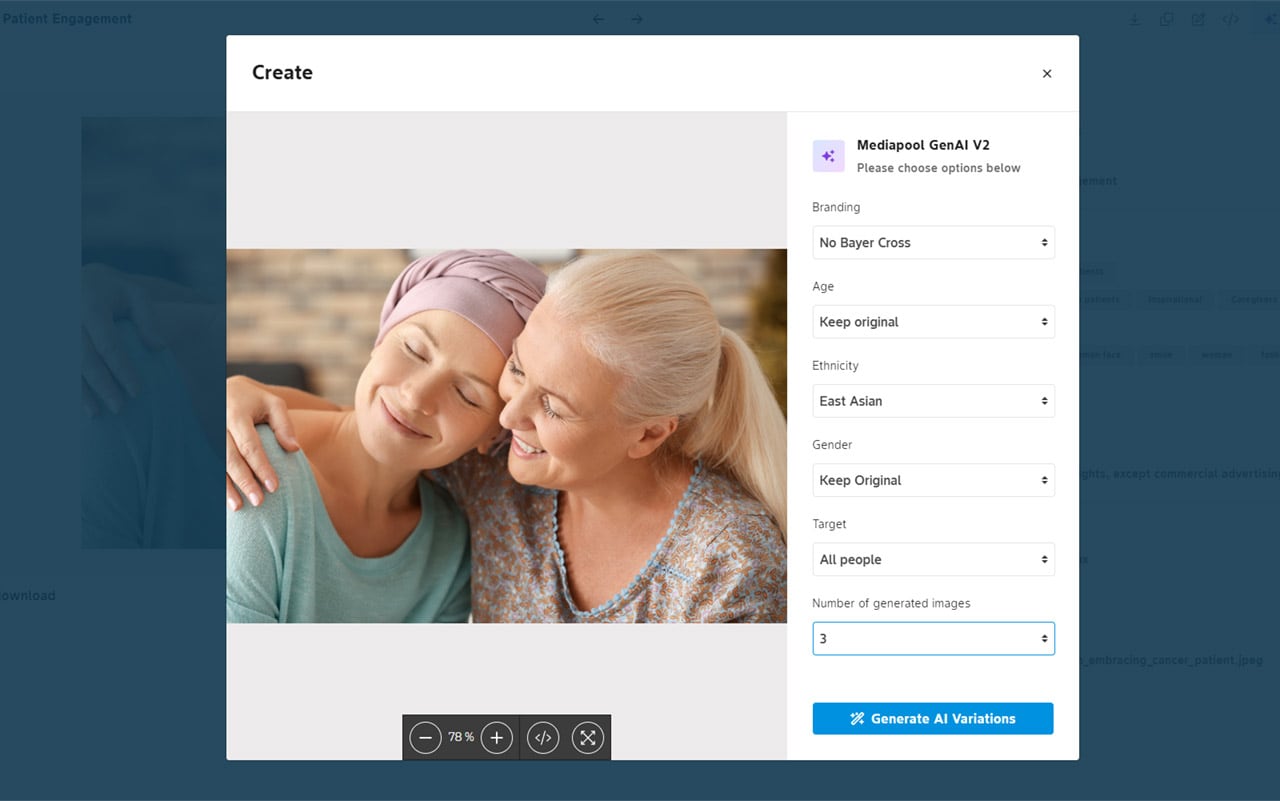Click the edit icon in top bar
1280x801 pixels.
(x=1198, y=19)
